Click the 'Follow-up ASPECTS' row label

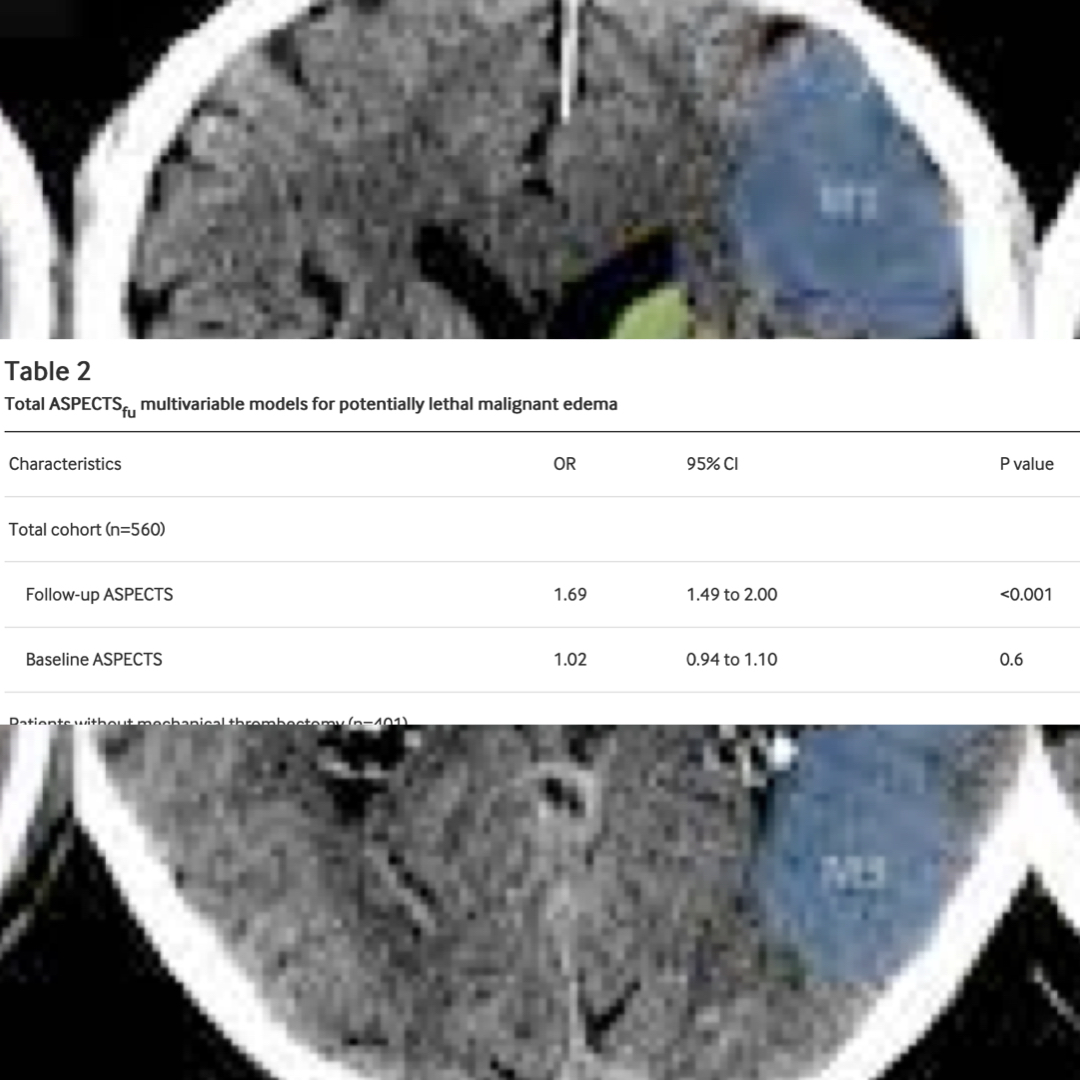(x=99, y=594)
